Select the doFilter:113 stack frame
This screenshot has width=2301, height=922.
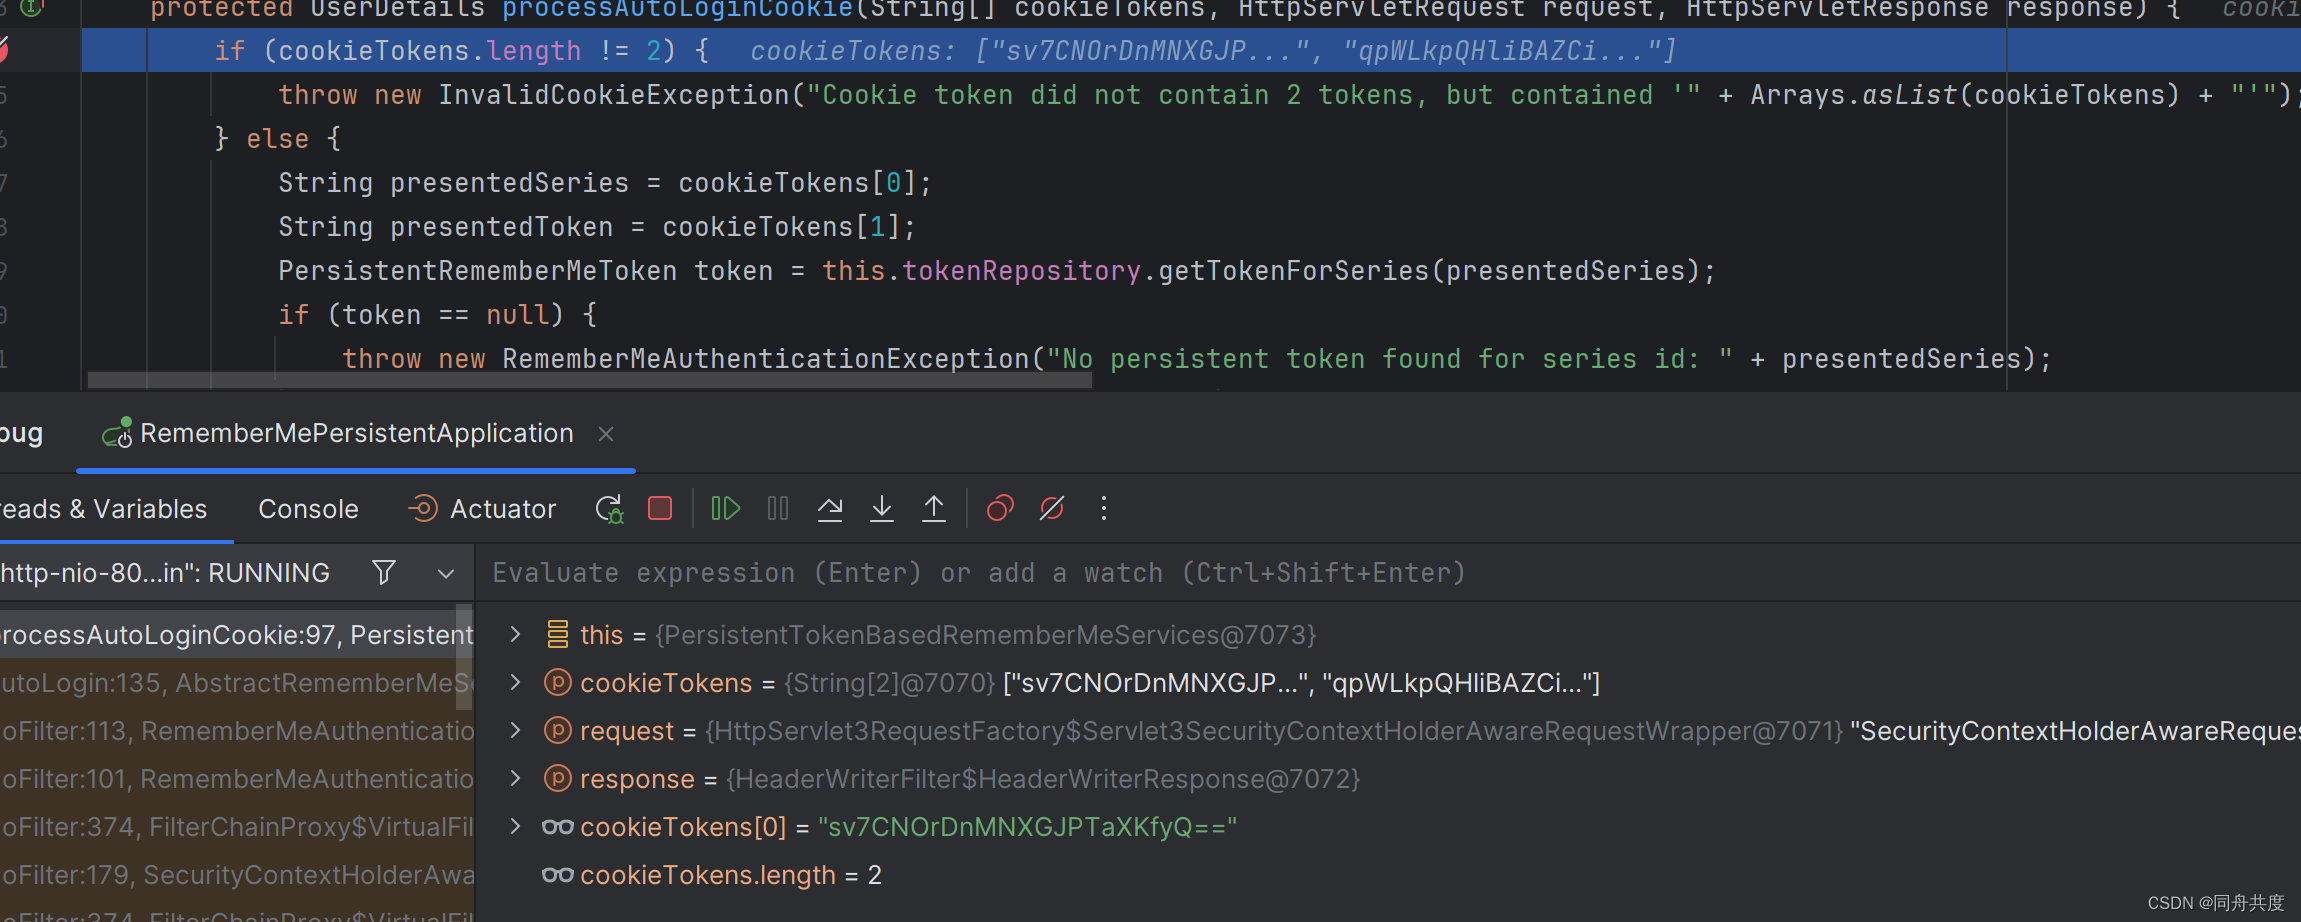(x=237, y=731)
